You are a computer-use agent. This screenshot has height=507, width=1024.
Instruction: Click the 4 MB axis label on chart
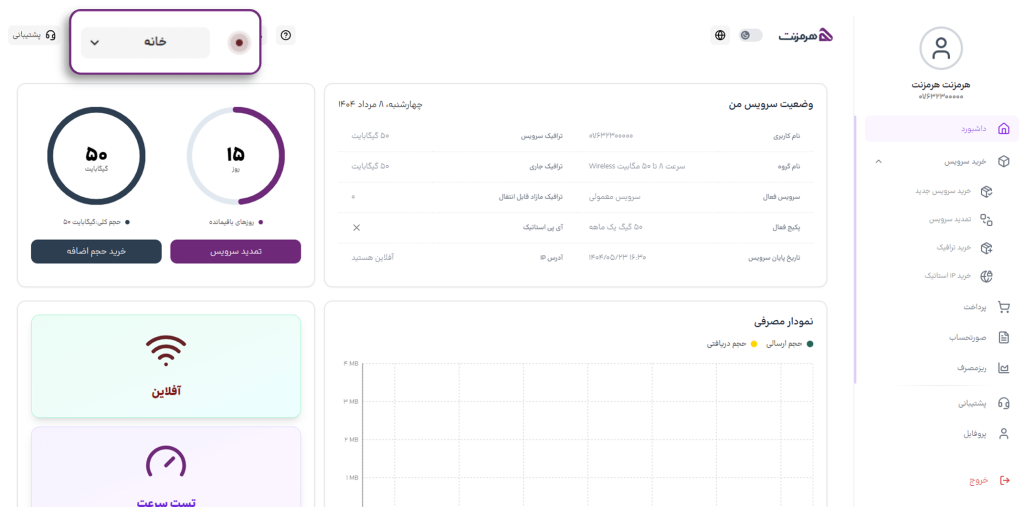pos(349,363)
